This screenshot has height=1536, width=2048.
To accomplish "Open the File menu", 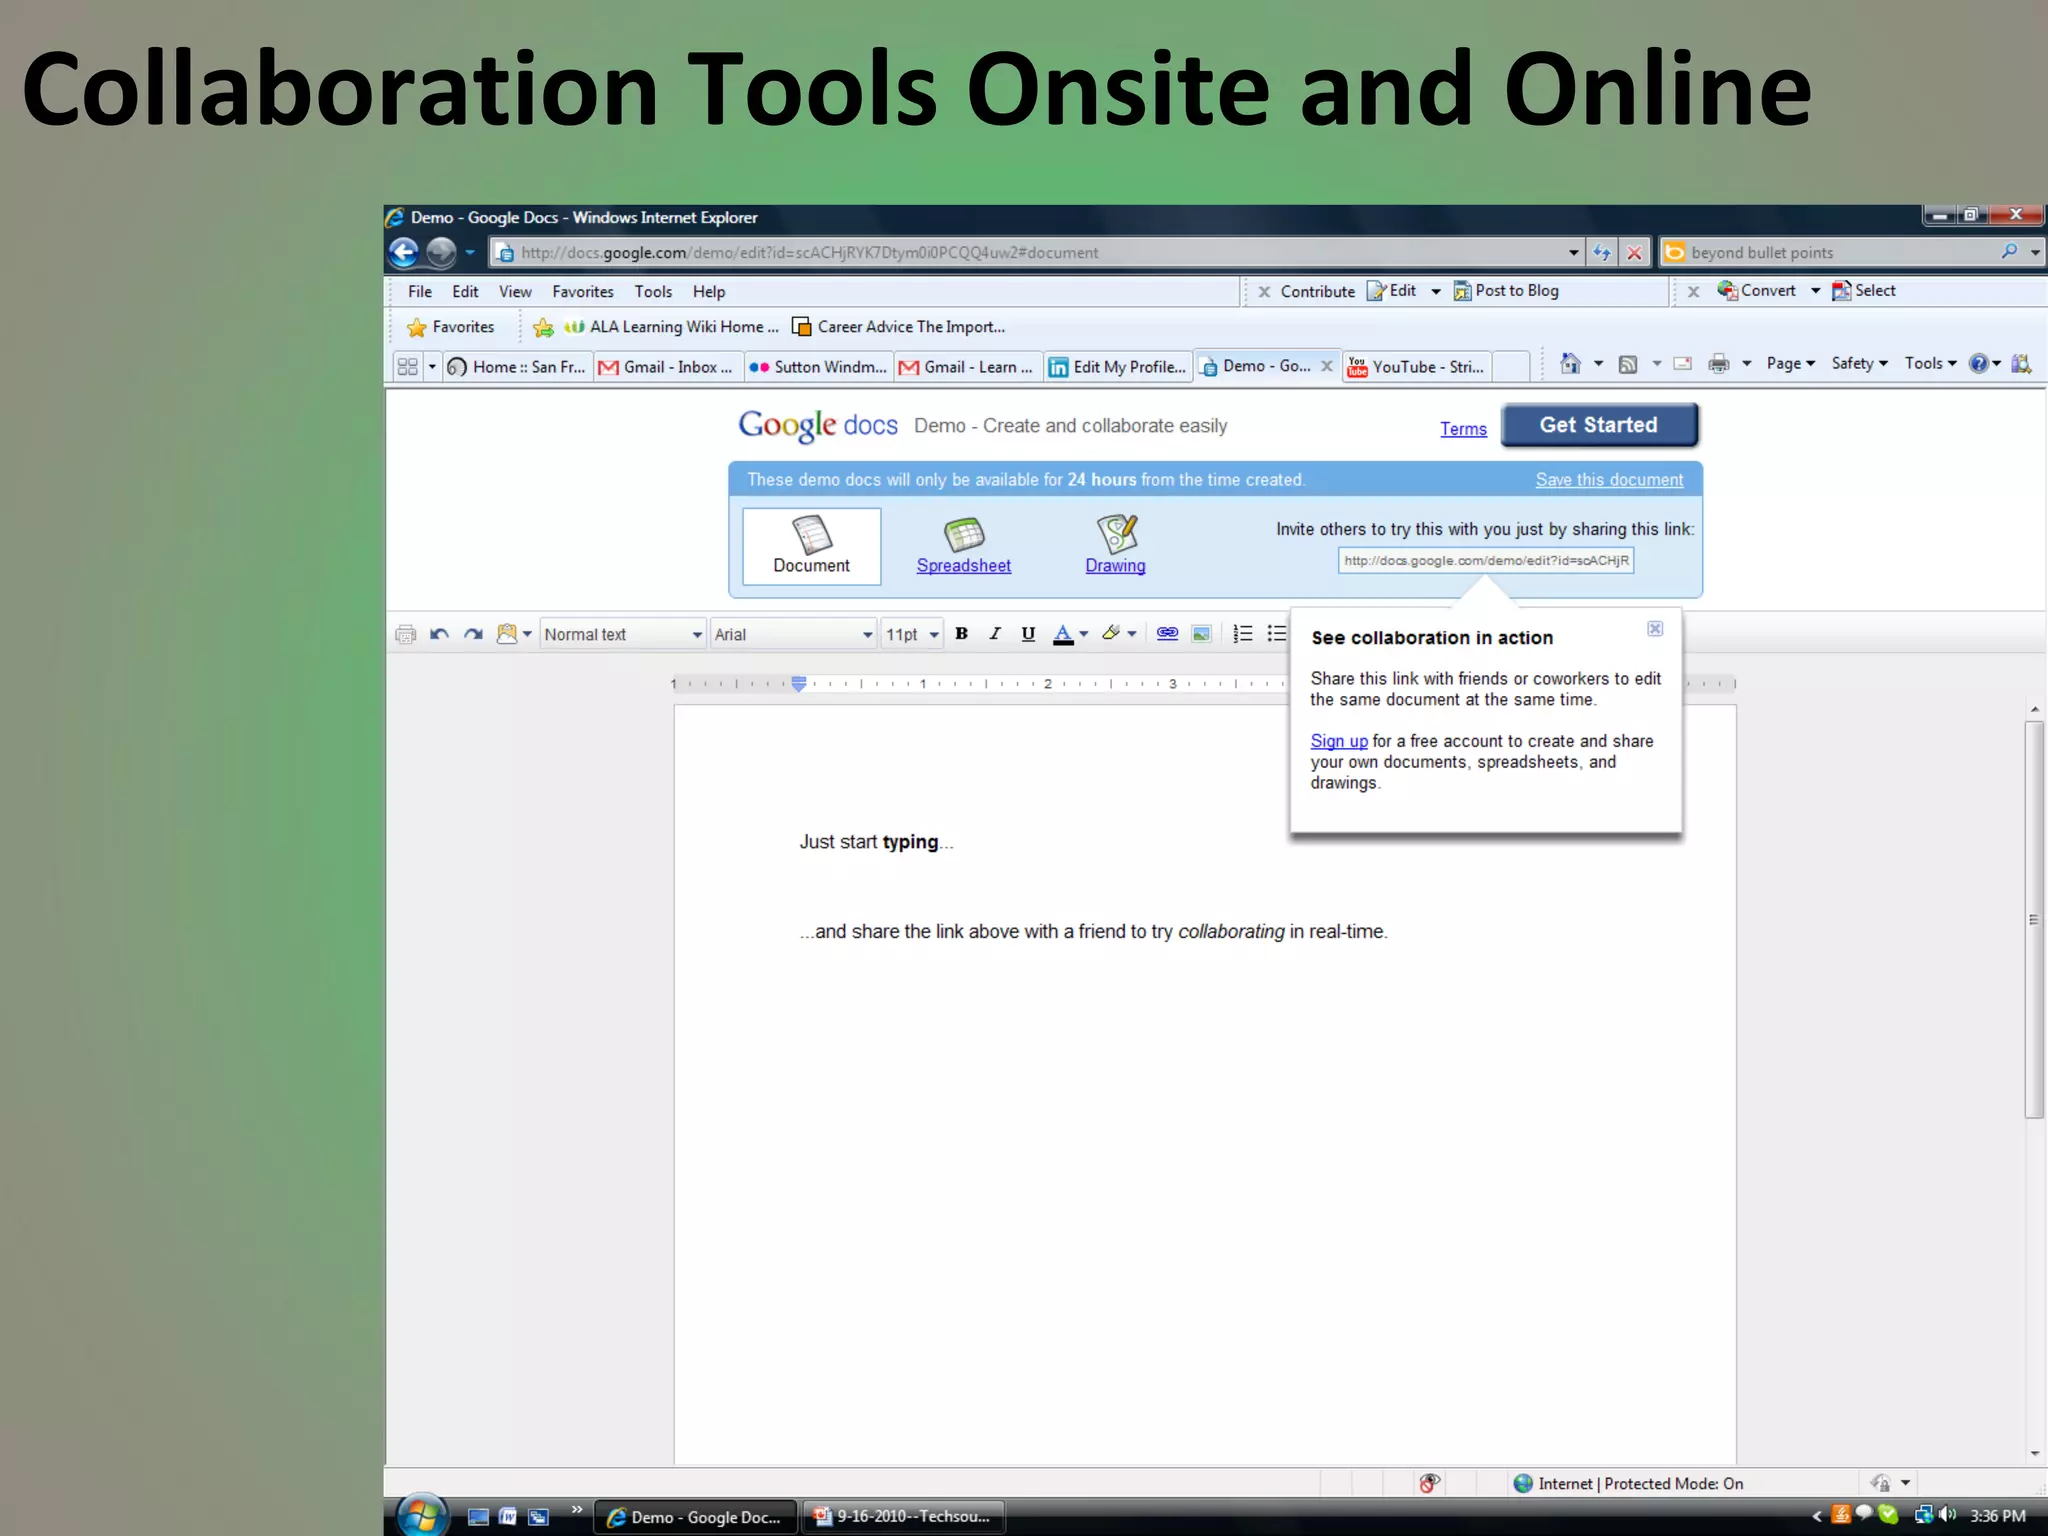I will coord(420,292).
